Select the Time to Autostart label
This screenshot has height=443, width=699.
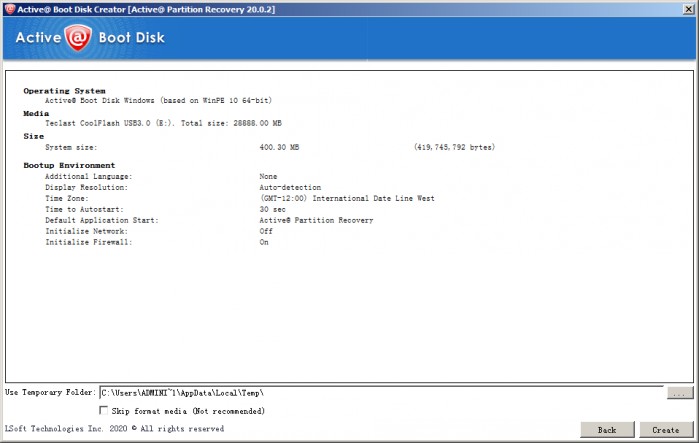(84, 209)
